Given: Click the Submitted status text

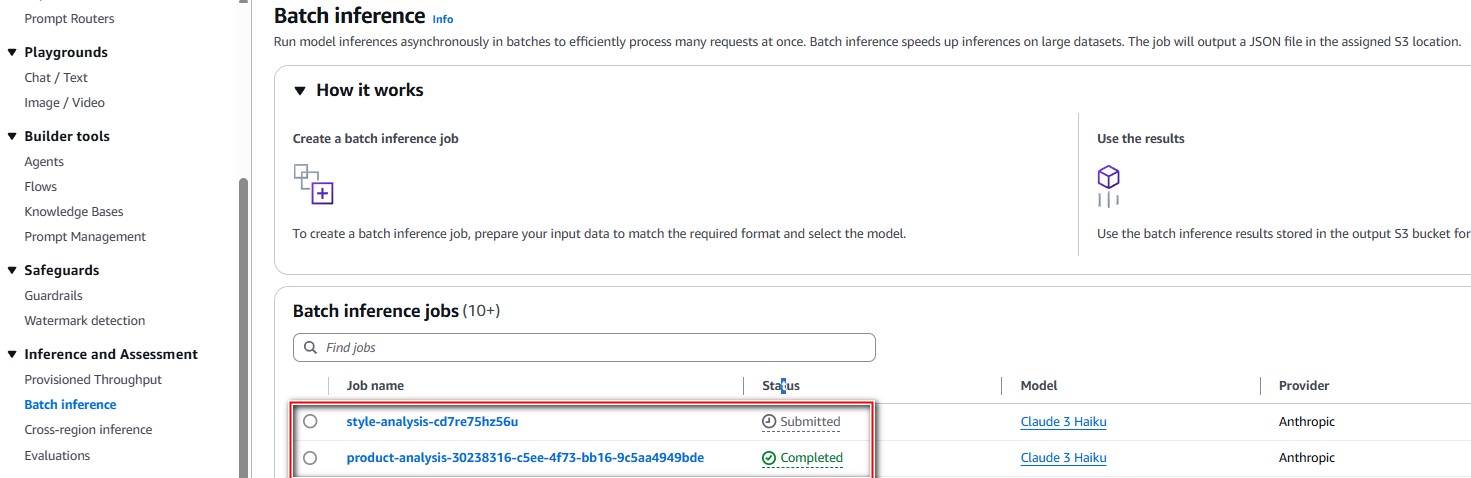Looking at the screenshot, I should click(x=810, y=422).
